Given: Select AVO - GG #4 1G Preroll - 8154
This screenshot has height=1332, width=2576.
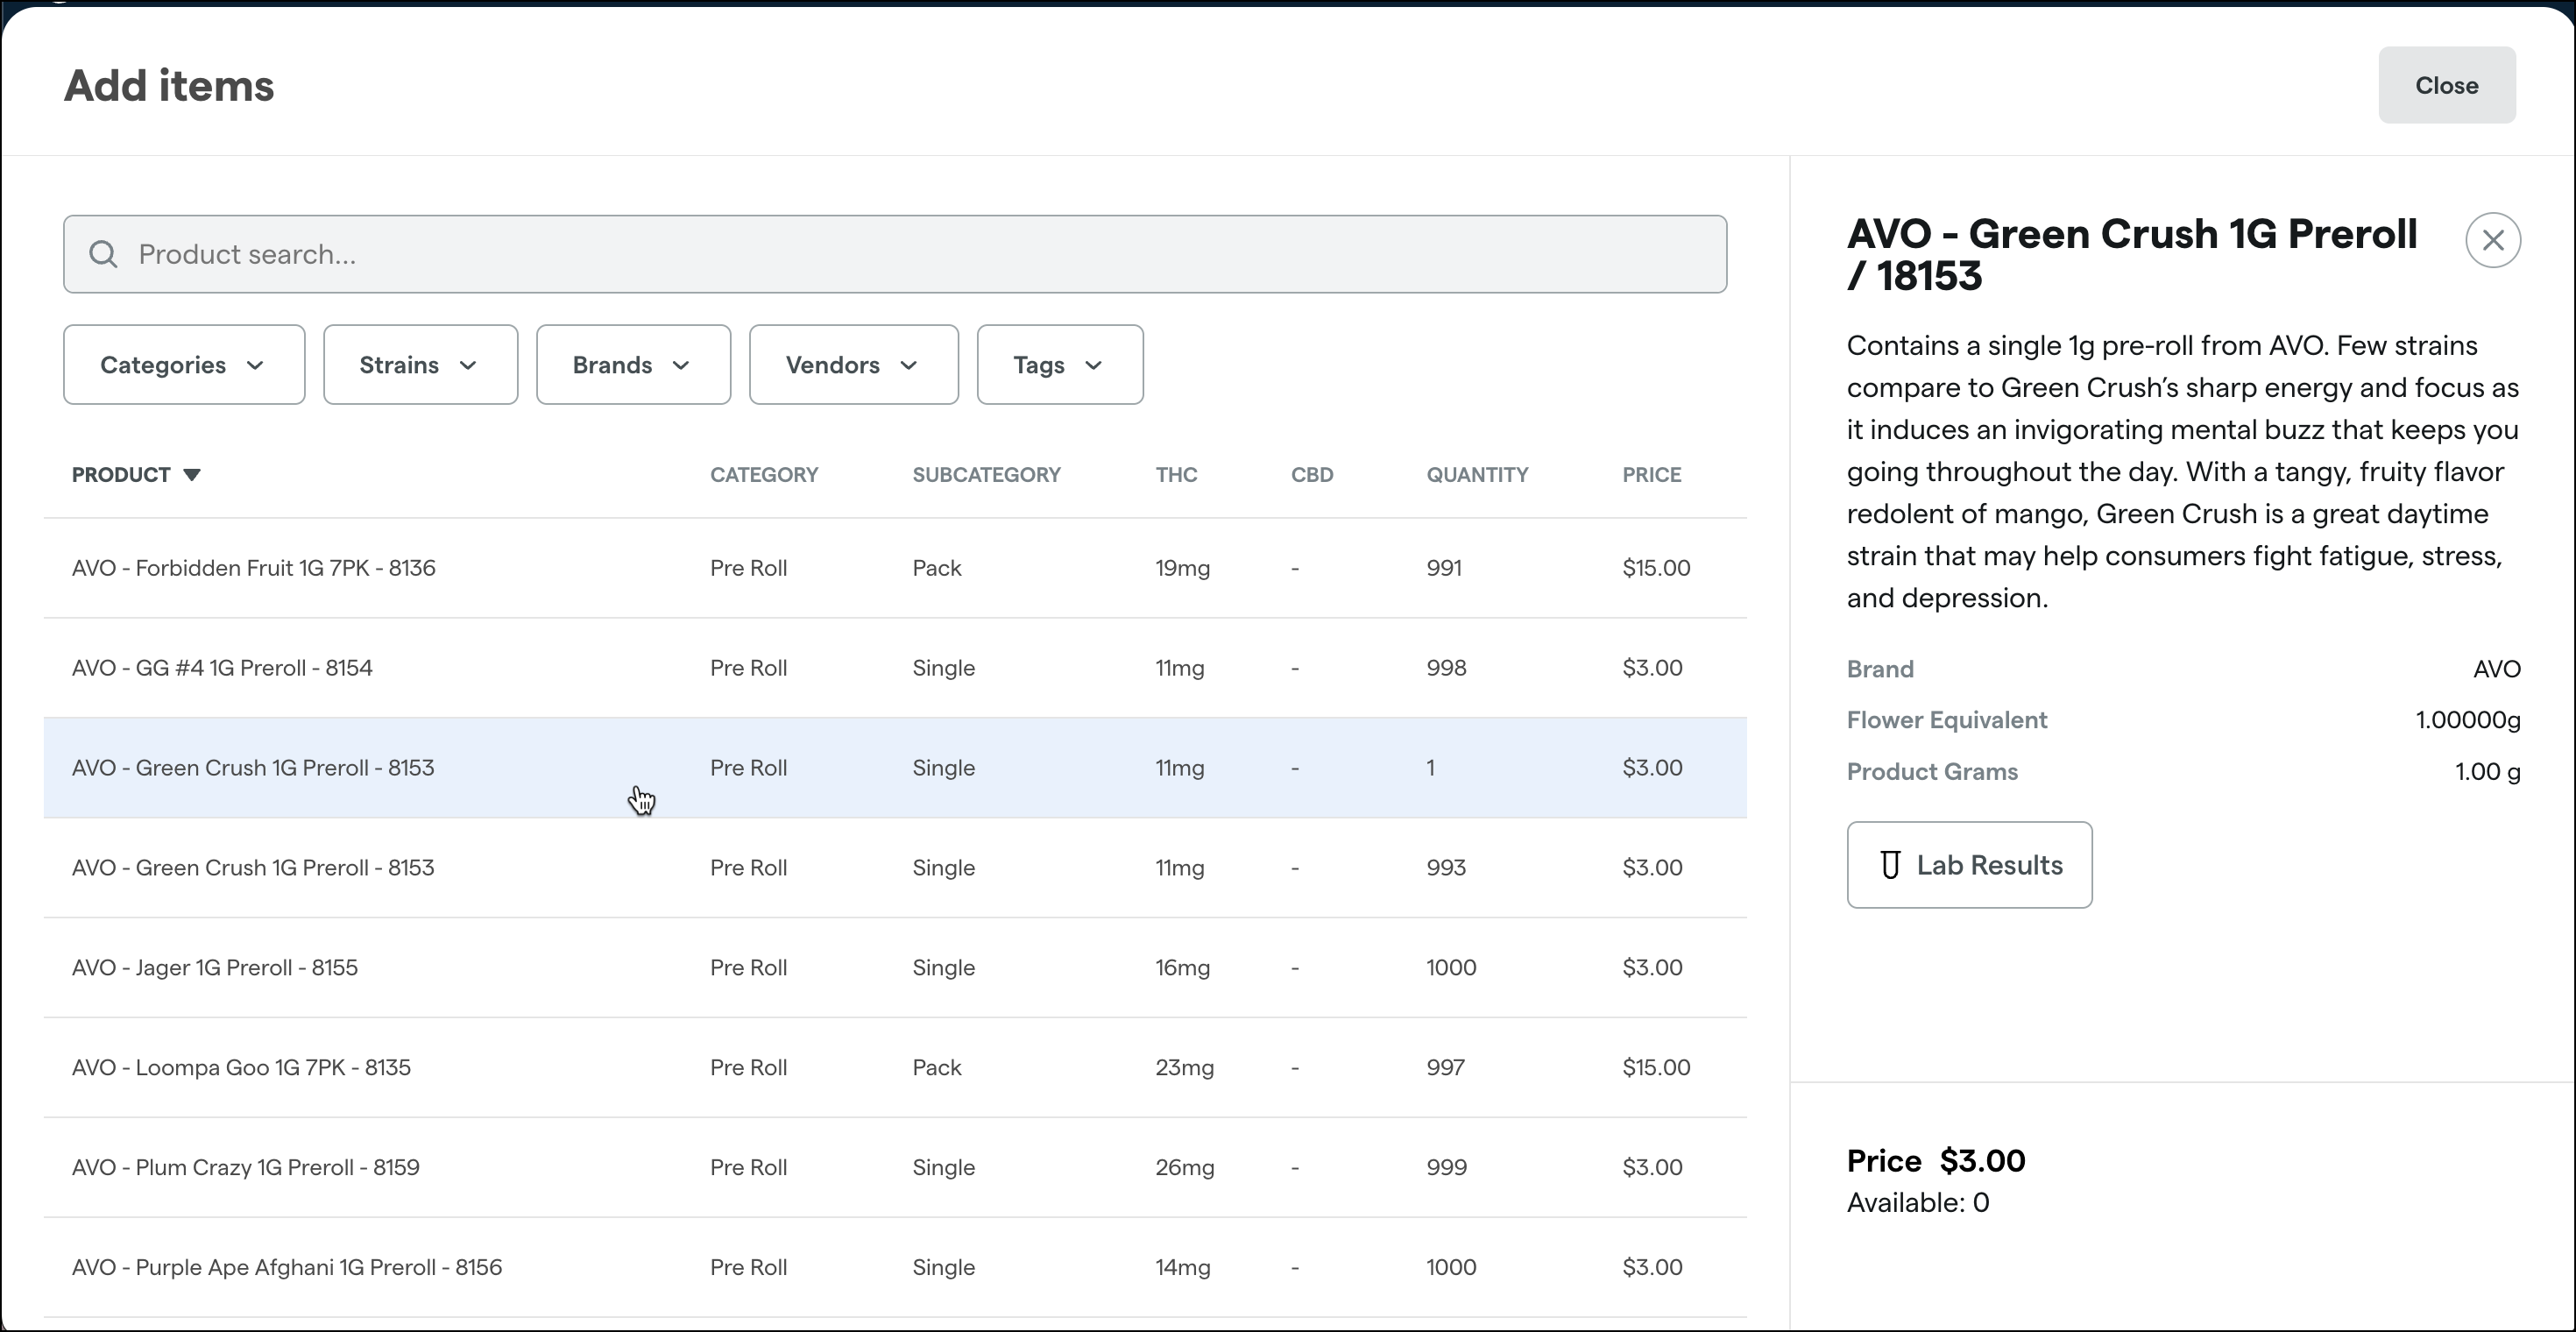Looking at the screenshot, I should click(895, 668).
